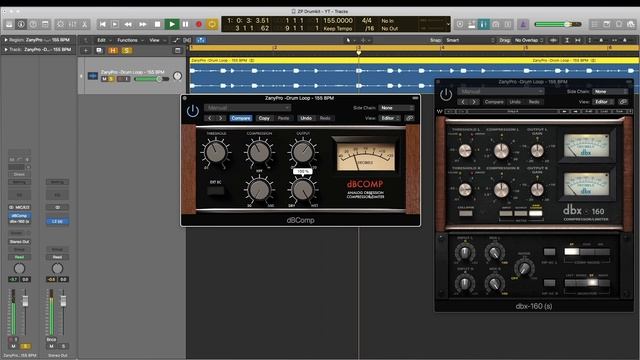Toggle dbx-160 plugin power button

click(x=446, y=95)
